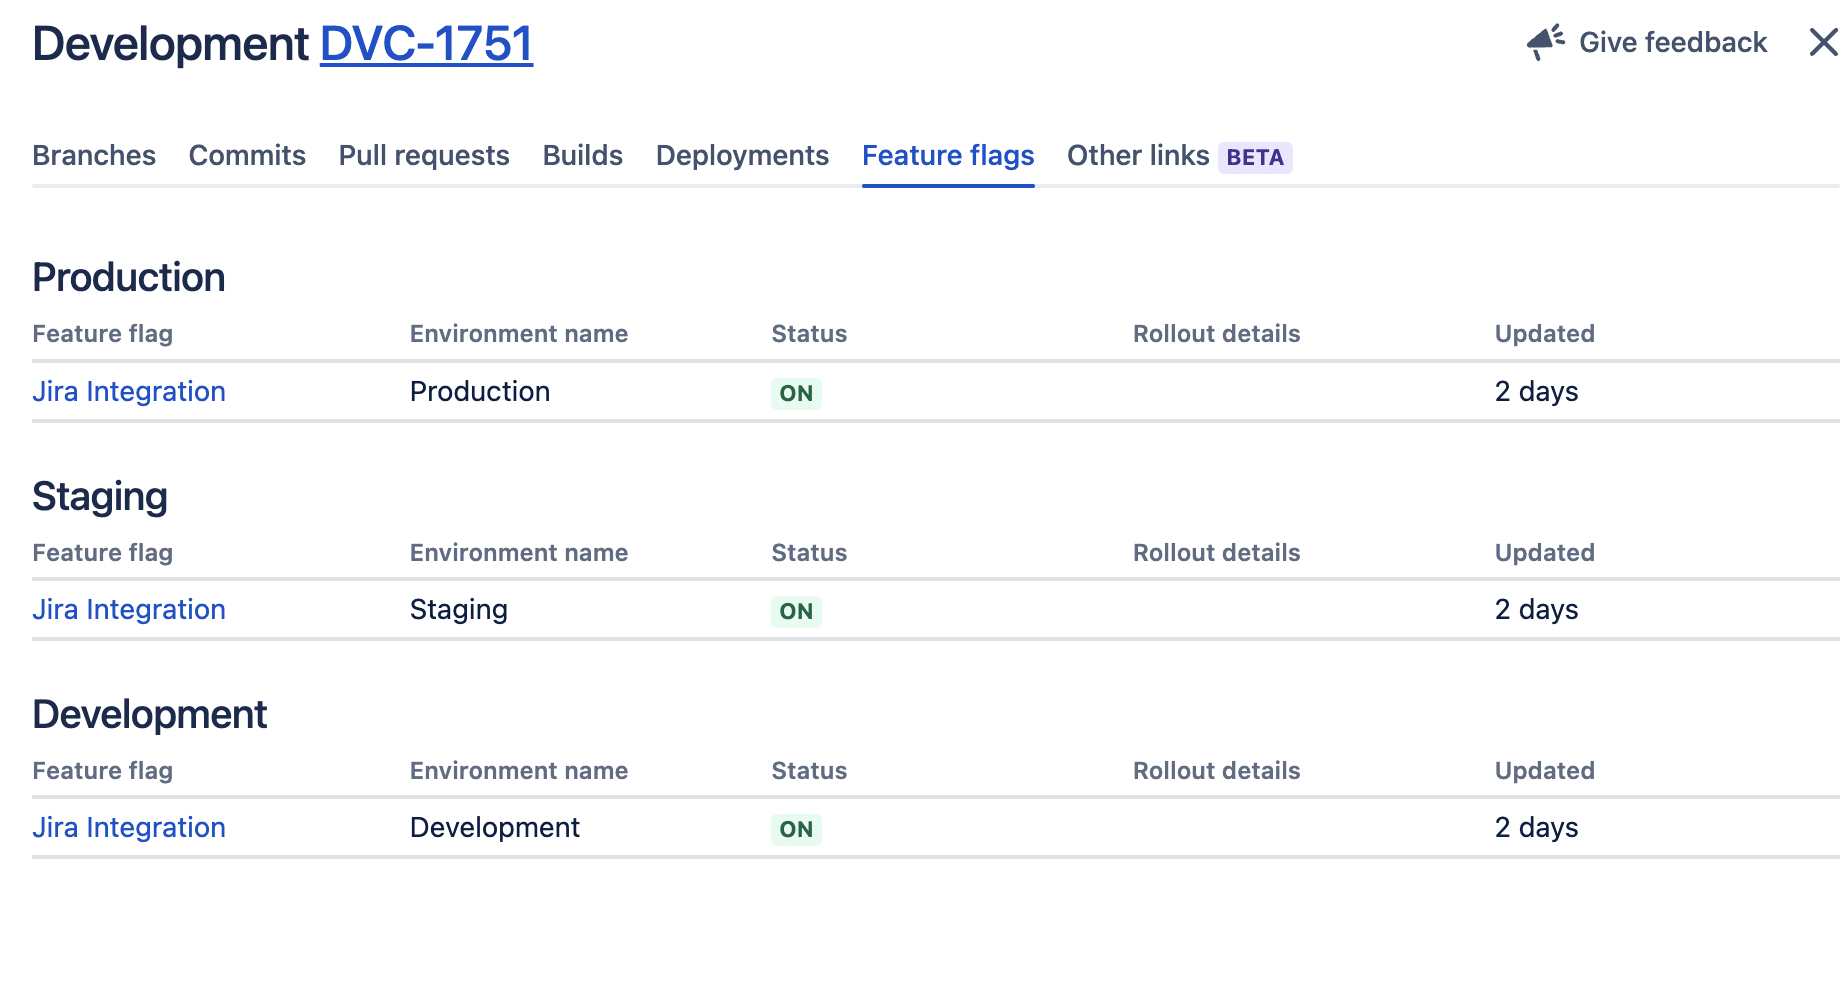
Task: Click the close X icon
Action: [1822, 42]
